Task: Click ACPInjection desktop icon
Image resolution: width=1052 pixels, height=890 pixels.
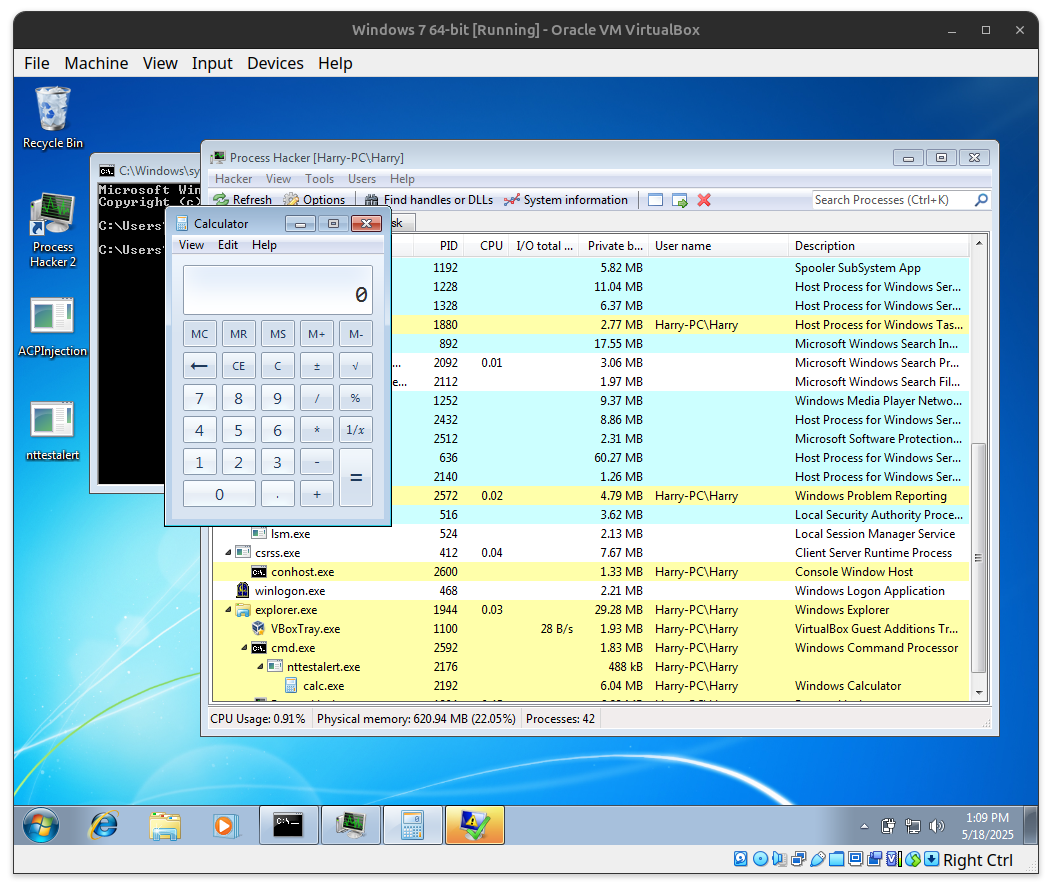Action: coord(52,327)
